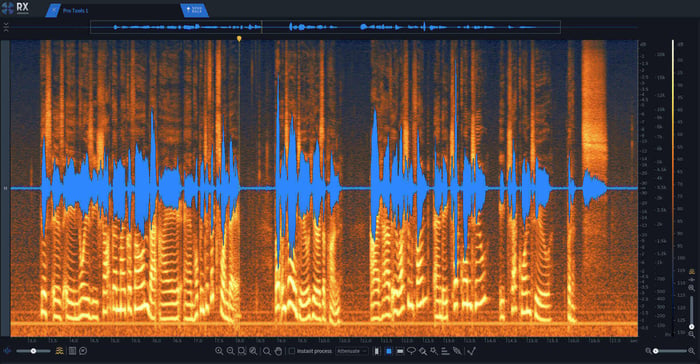Adjust the vertical frequency zoom slider

click(692, 312)
